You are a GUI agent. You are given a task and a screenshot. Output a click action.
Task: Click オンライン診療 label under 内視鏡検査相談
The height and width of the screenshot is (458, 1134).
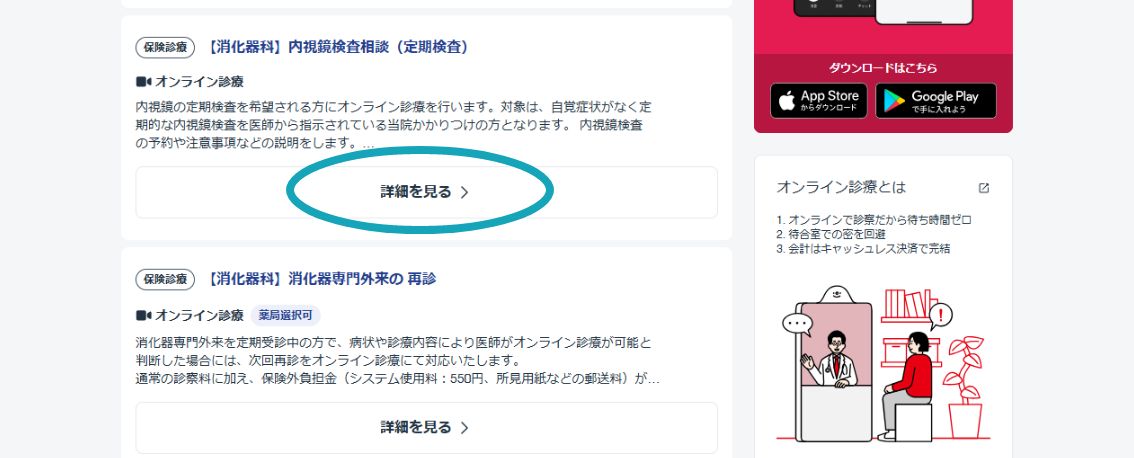point(199,82)
